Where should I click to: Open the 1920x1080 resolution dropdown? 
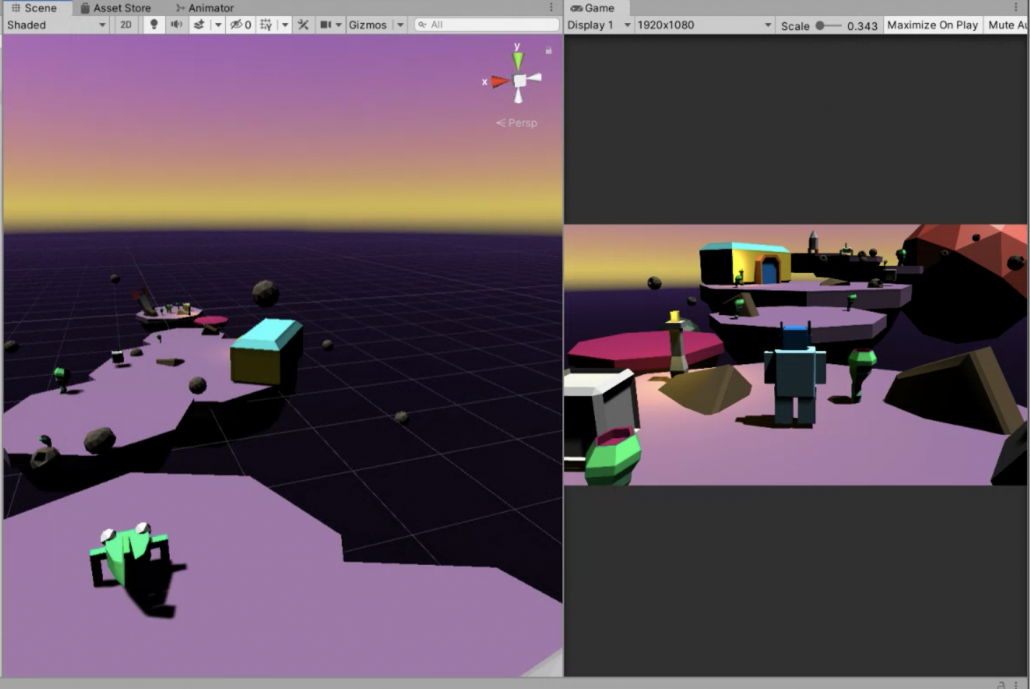pos(704,25)
